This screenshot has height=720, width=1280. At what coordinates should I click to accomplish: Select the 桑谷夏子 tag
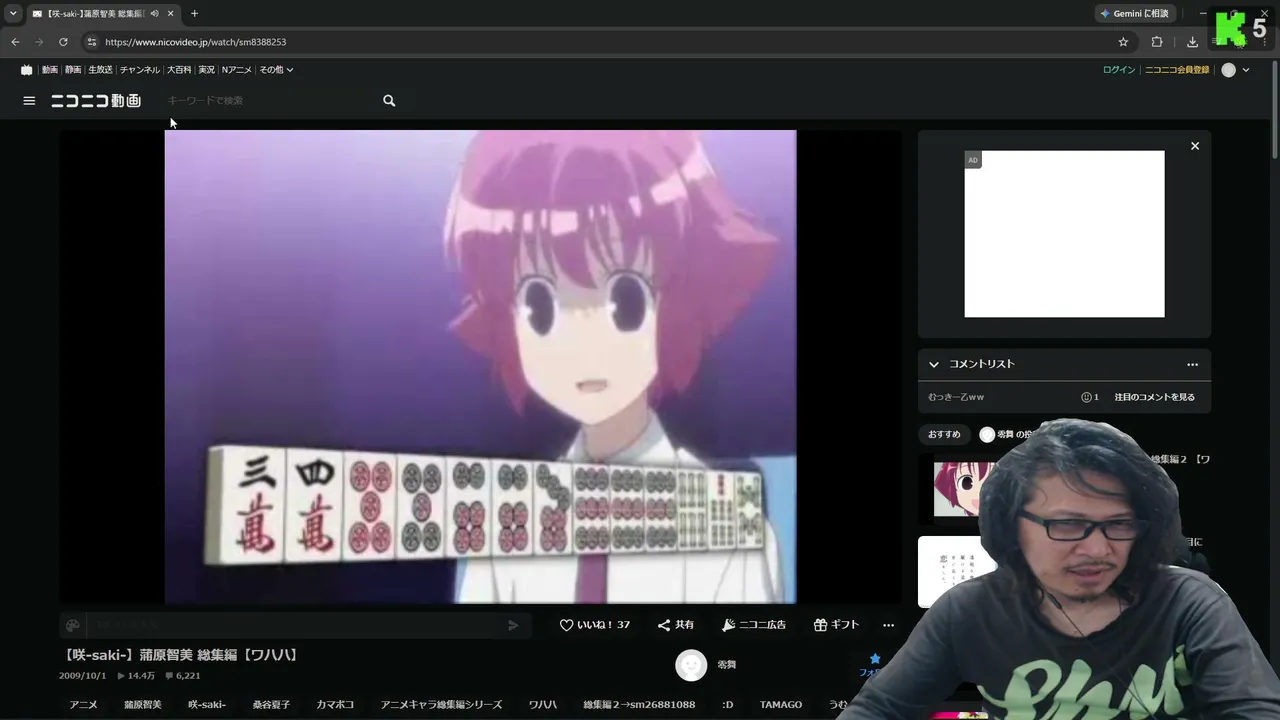(271, 705)
